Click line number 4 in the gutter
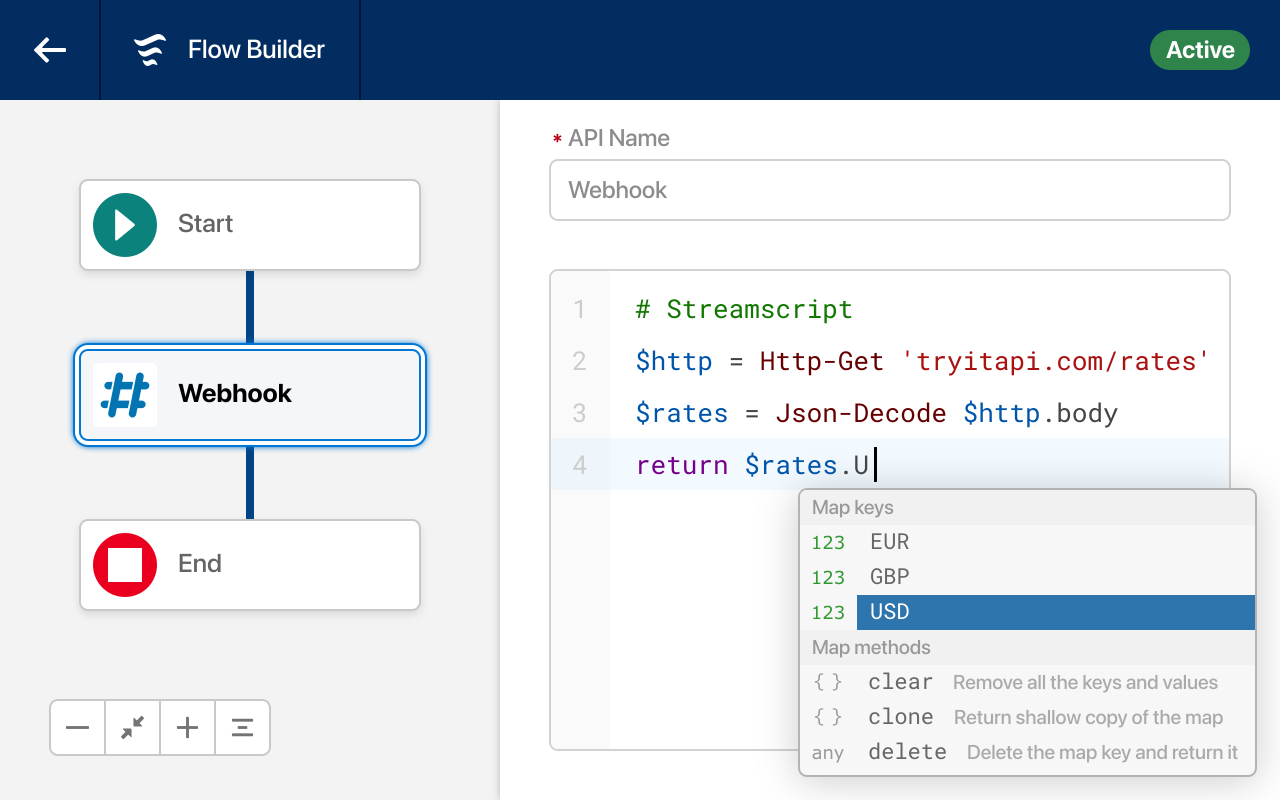Viewport: 1280px width, 800px height. pyautogui.click(x=579, y=465)
